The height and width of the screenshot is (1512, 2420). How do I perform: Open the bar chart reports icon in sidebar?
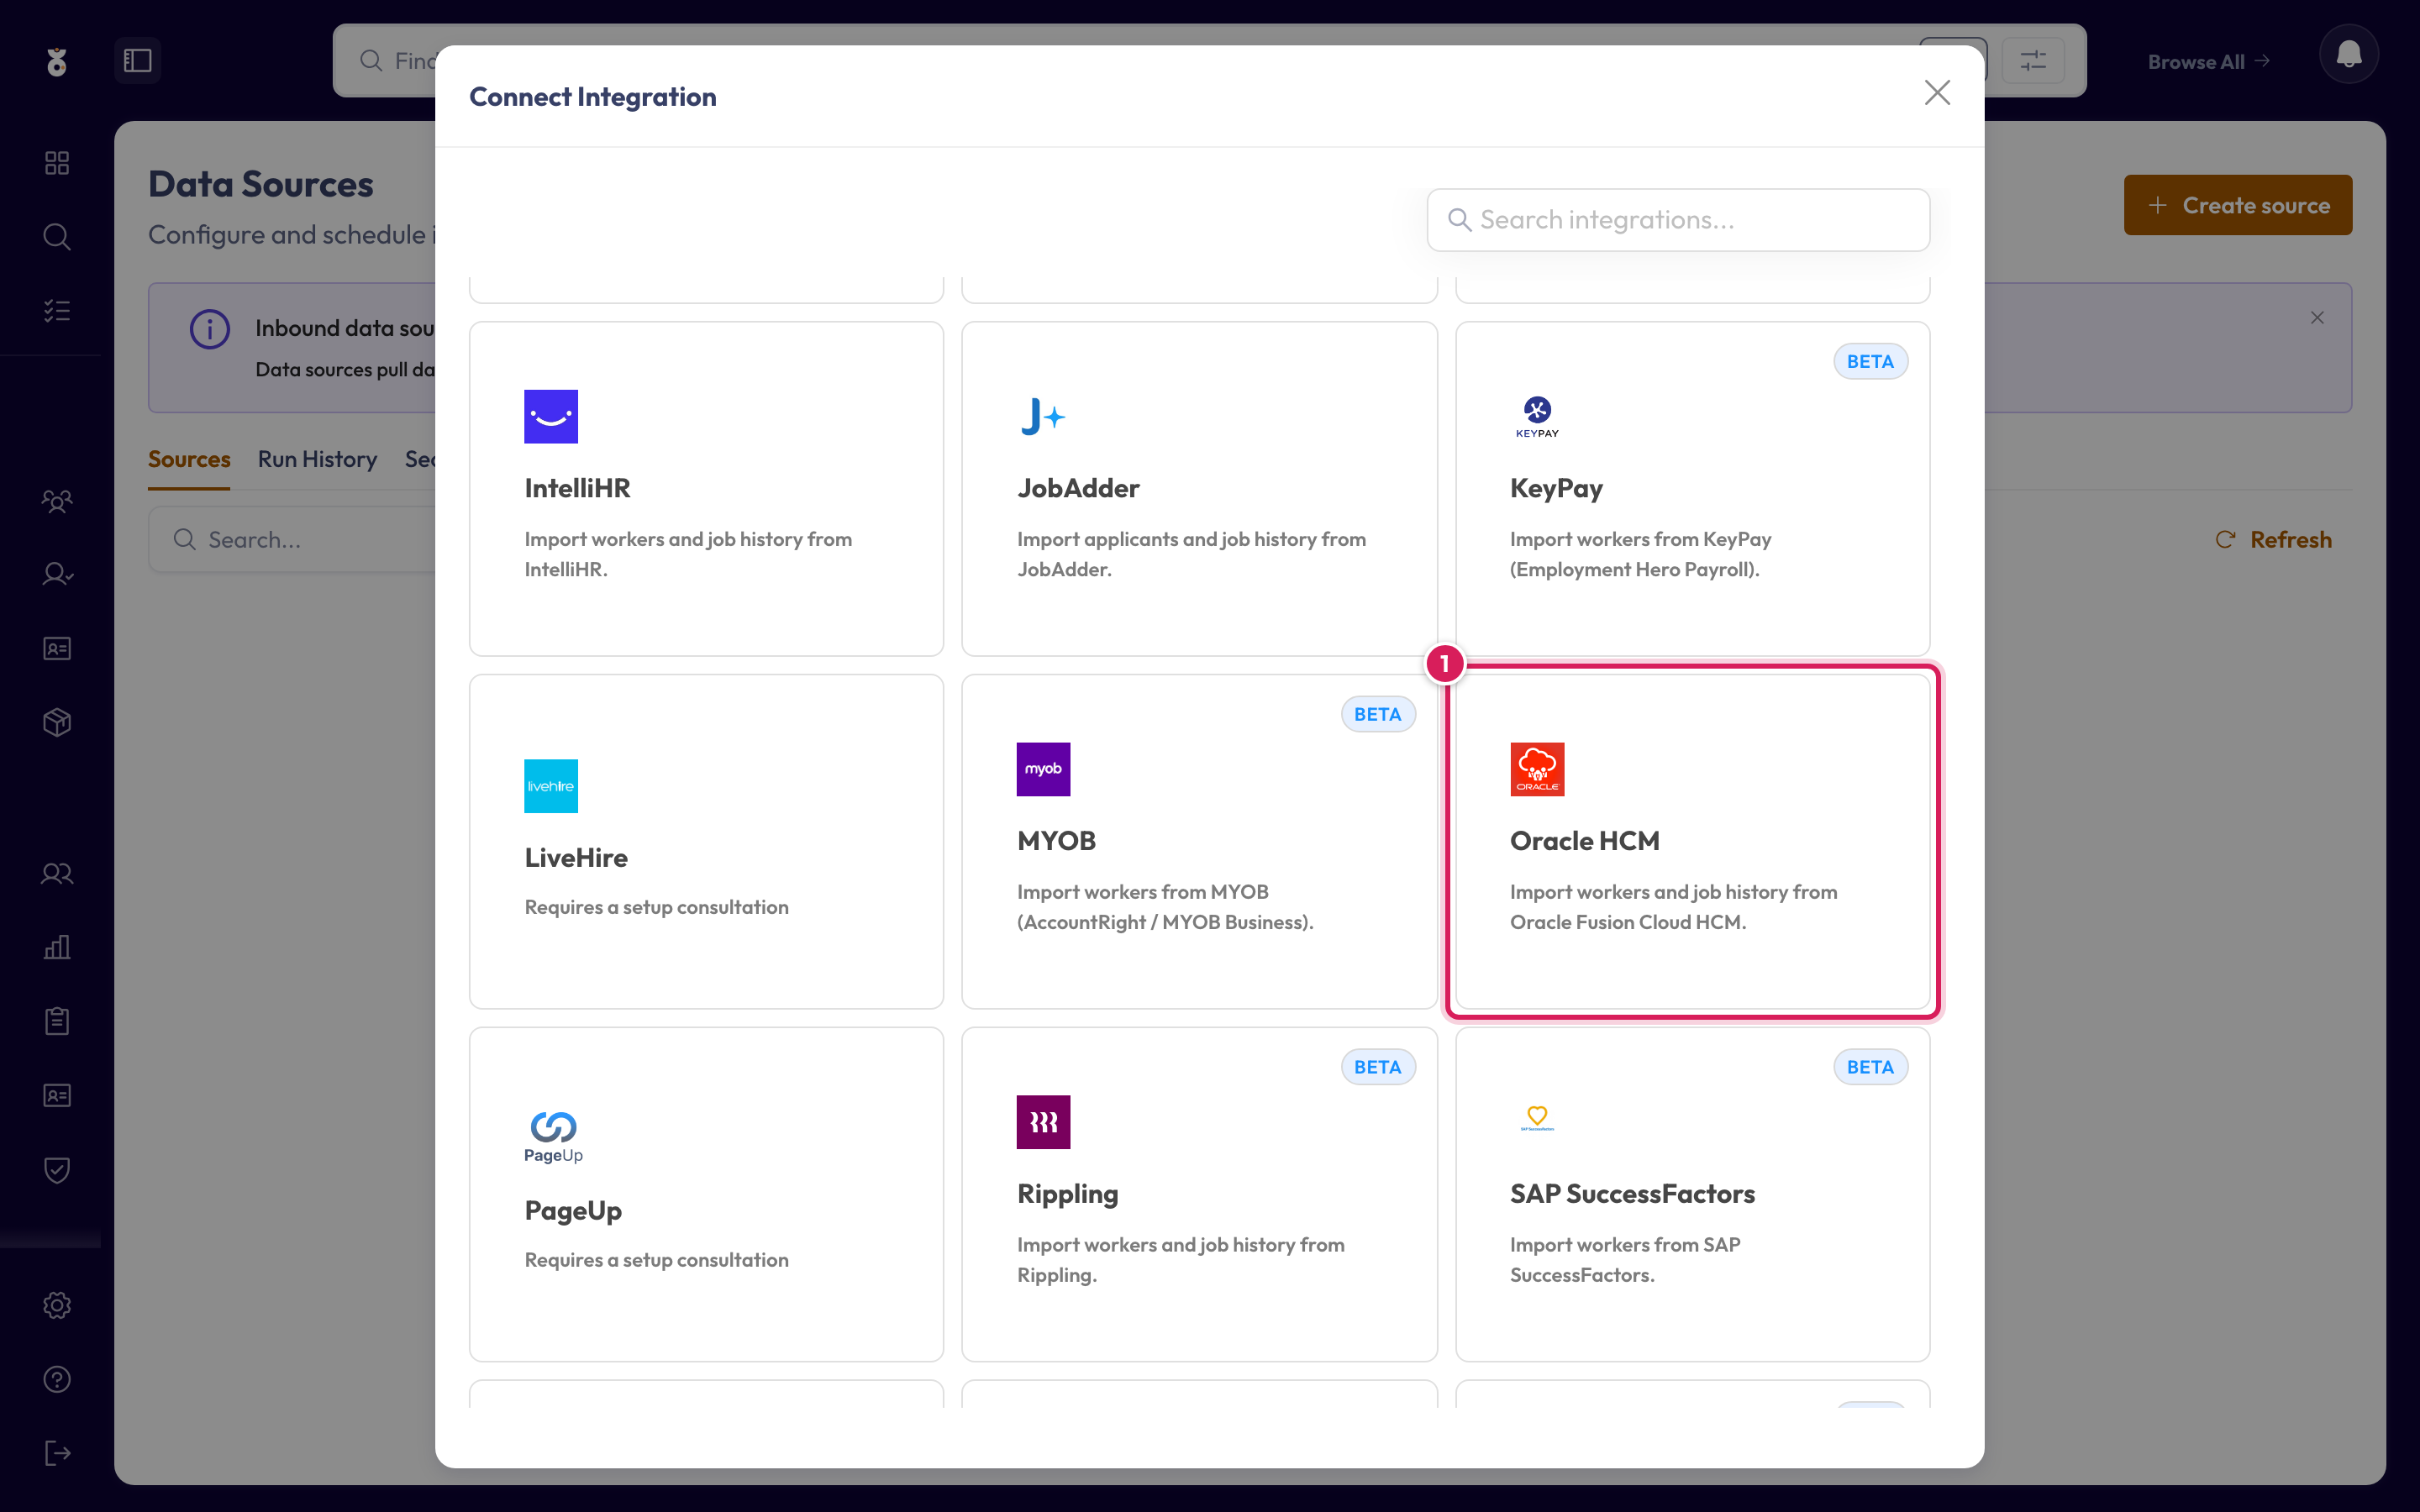coord(57,947)
